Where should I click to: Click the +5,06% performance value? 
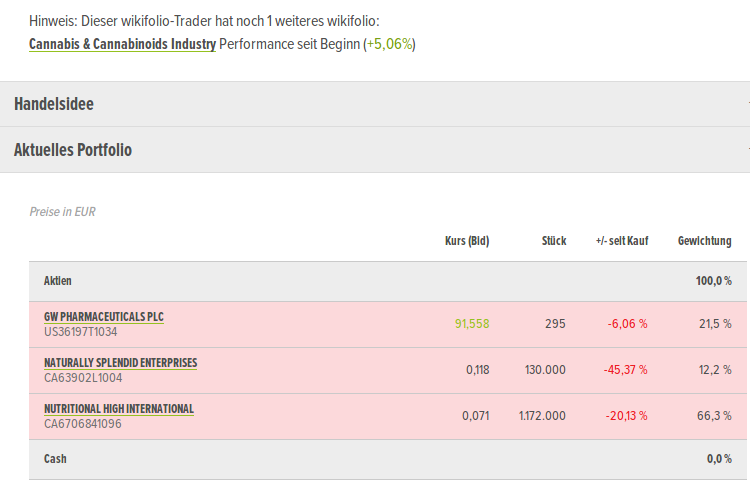[x=389, y=44]
